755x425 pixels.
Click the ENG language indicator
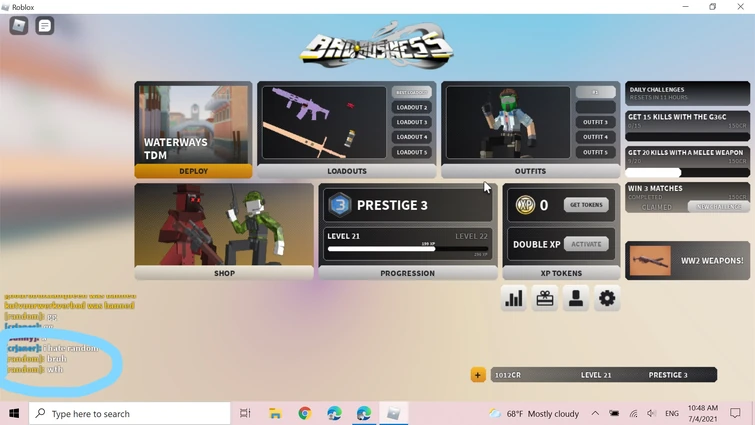click(x=672, y=413)
